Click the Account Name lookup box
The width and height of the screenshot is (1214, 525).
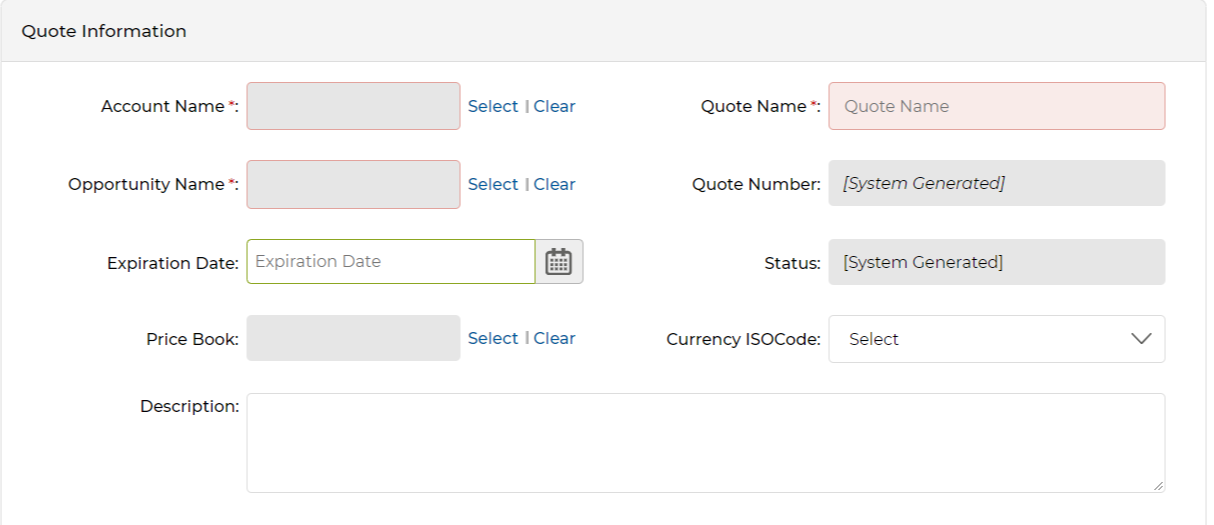click(354, 106)
